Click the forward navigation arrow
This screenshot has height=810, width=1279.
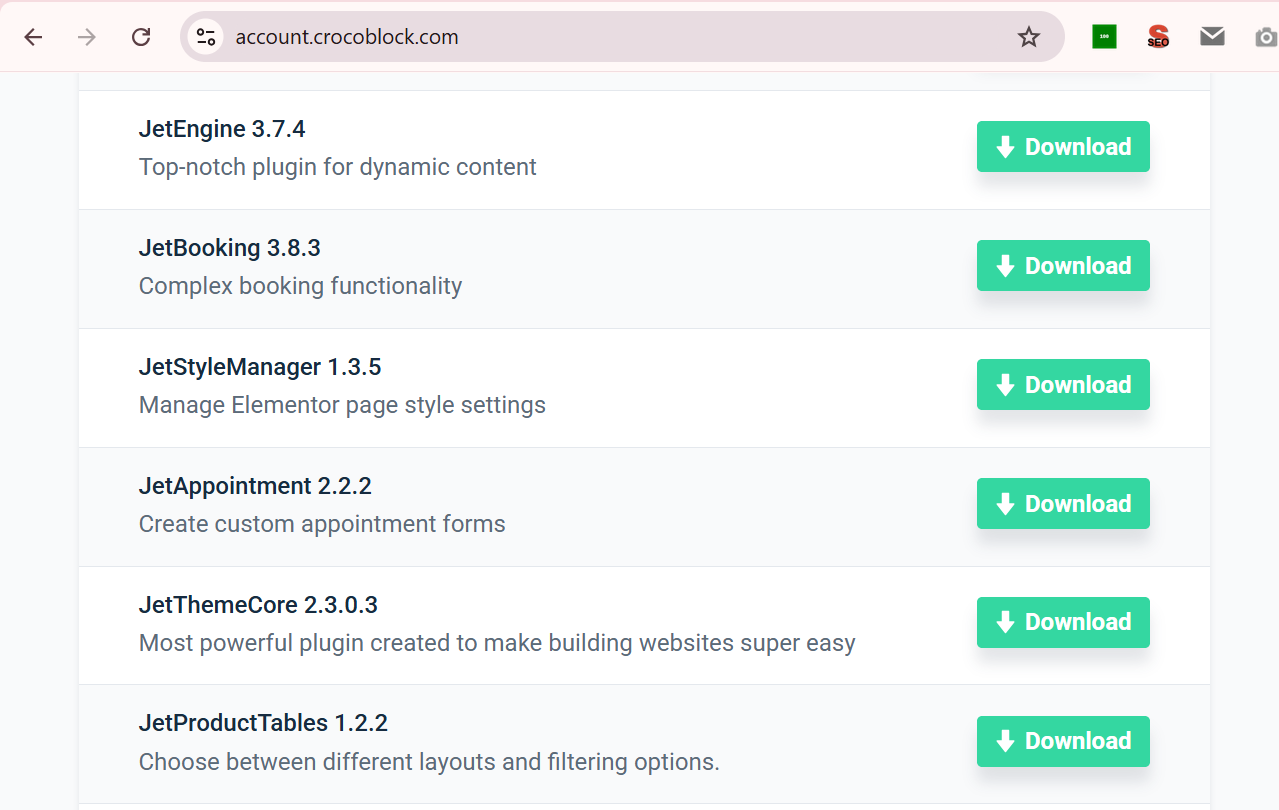[87, 36]
